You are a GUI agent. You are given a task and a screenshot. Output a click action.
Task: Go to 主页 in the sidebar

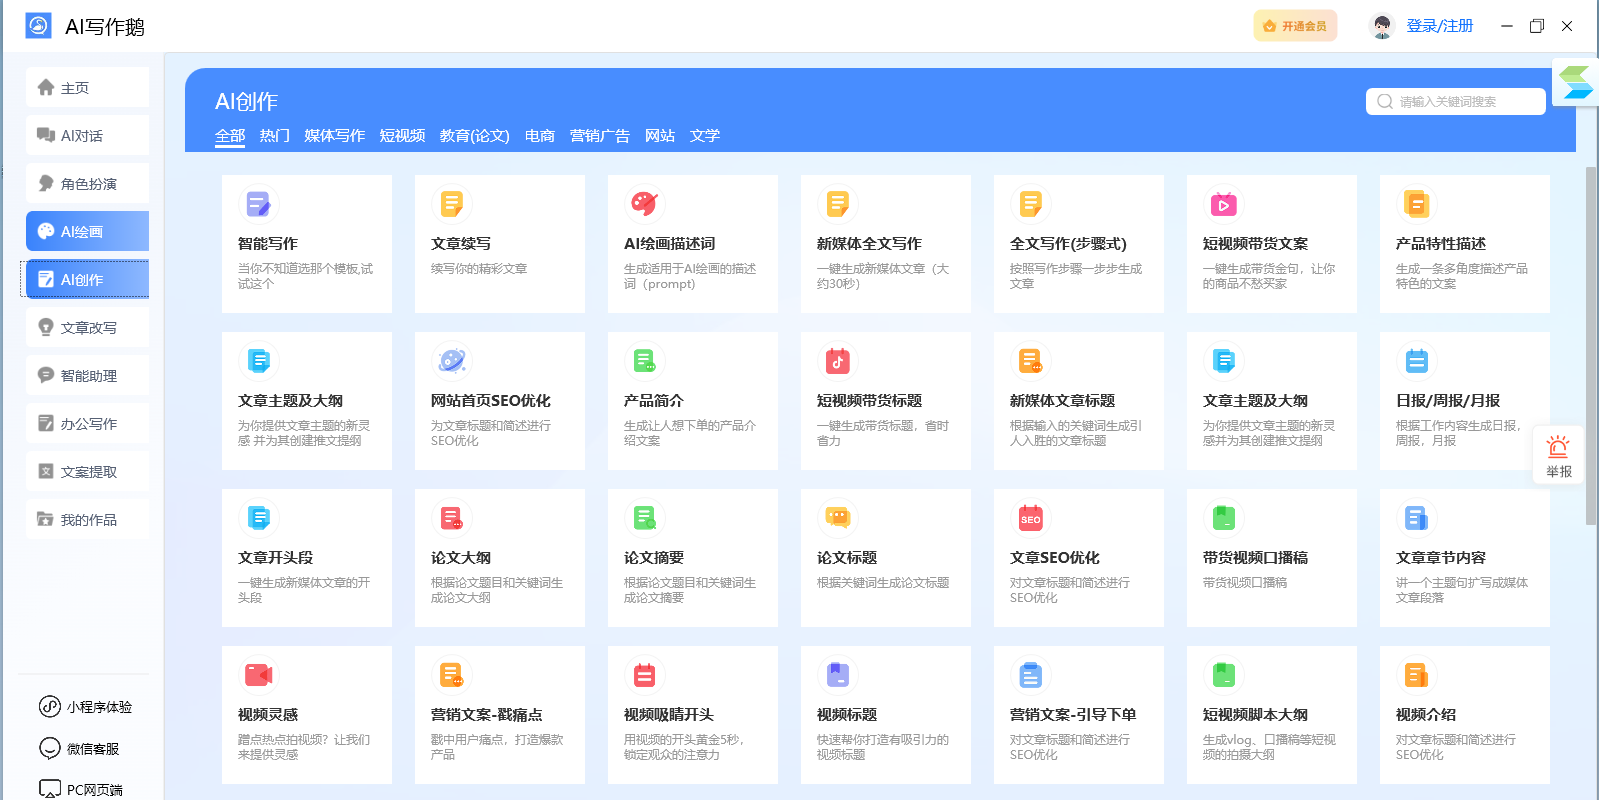click(x=87, y=88)
